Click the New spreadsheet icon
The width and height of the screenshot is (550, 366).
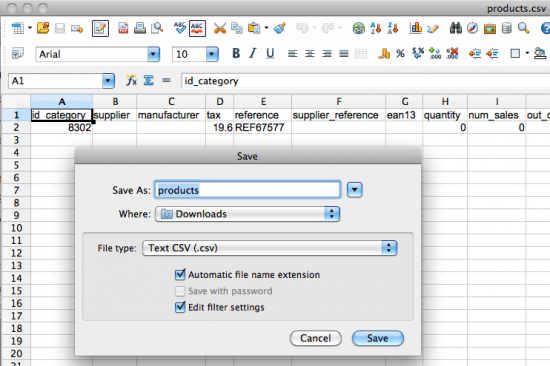point(18,28)
